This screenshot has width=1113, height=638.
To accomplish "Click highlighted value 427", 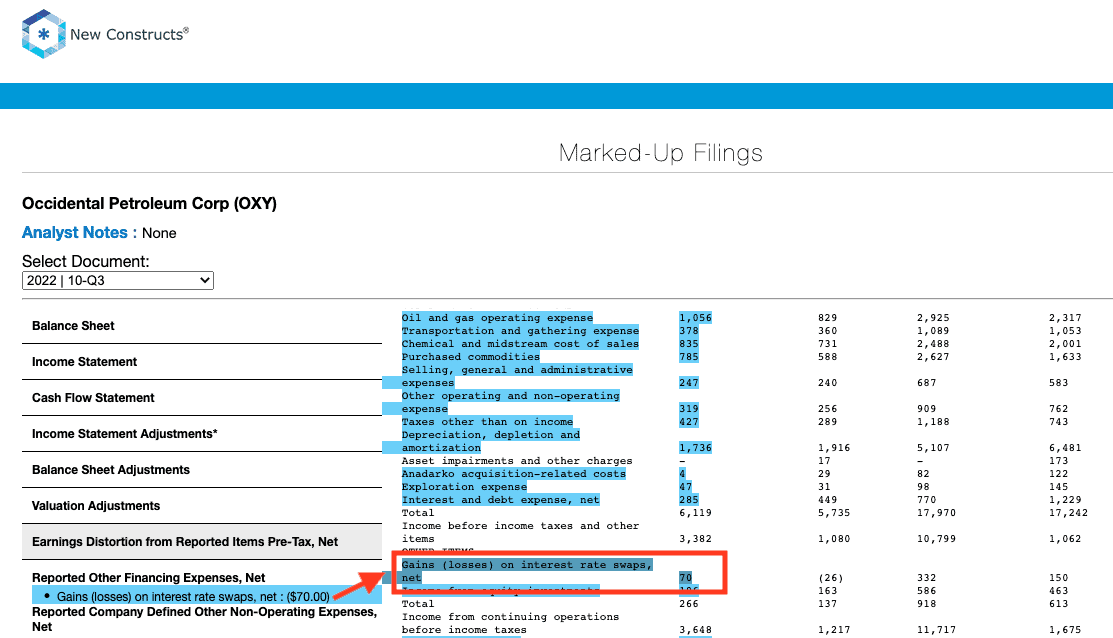I will pos(689,422).
